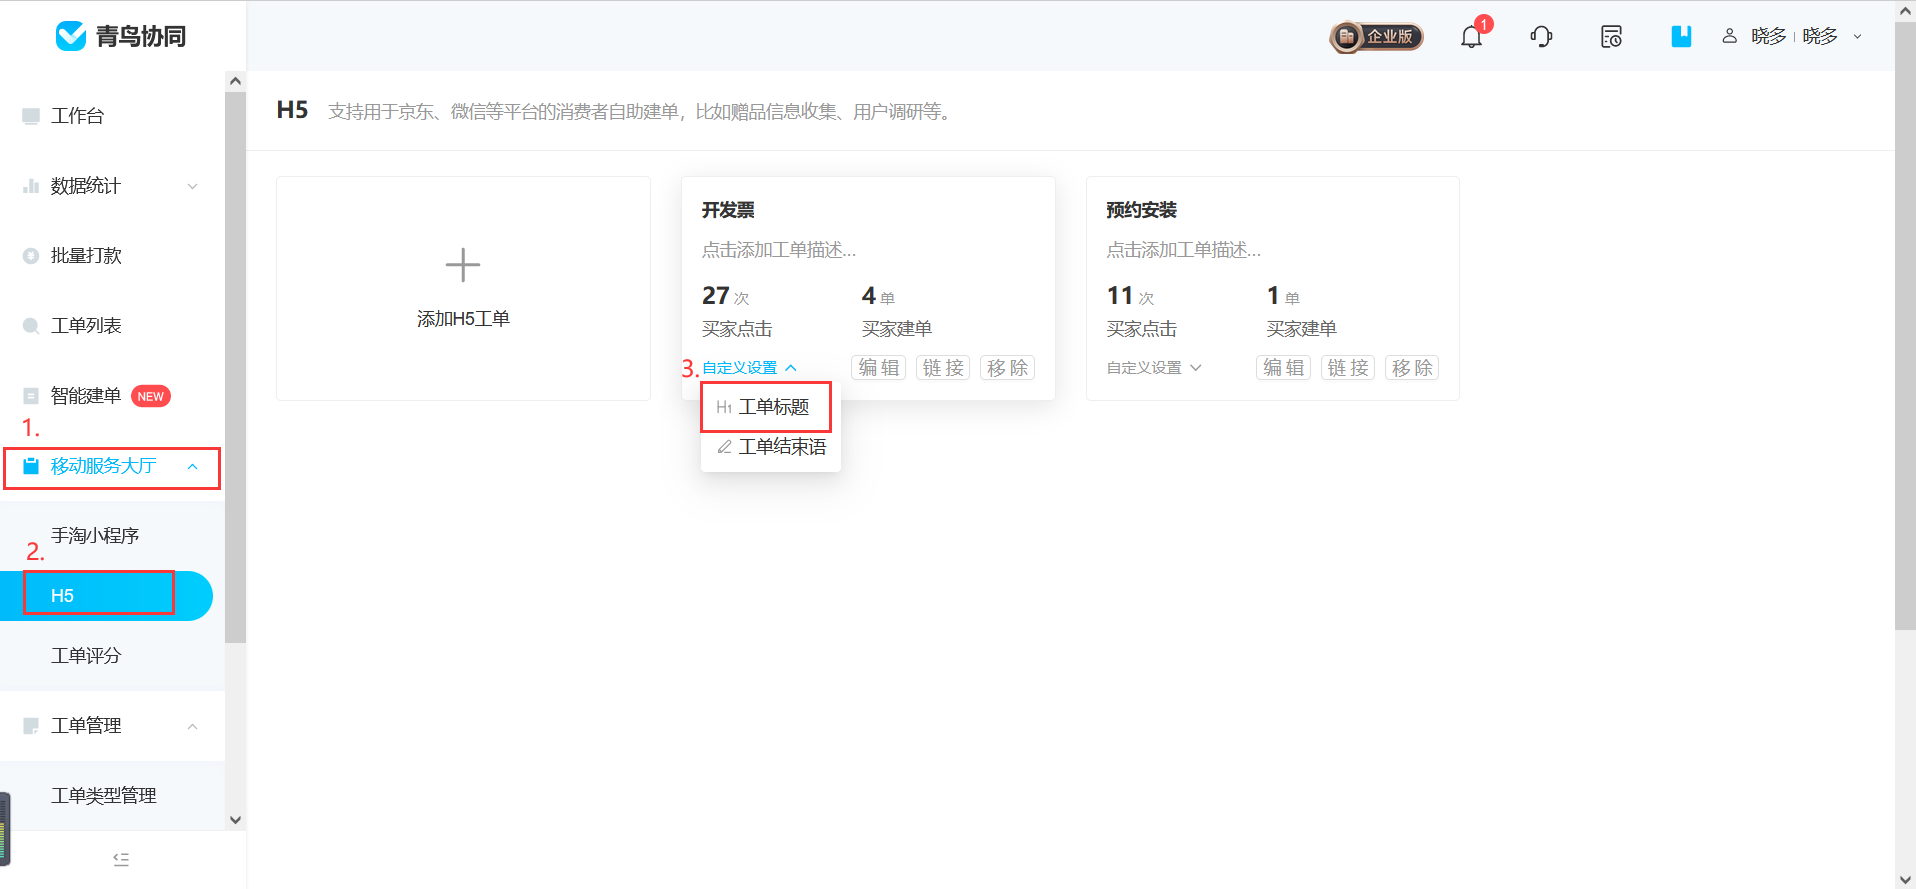Collapse the 移动服务大厅 chevron

click(193, 466)
